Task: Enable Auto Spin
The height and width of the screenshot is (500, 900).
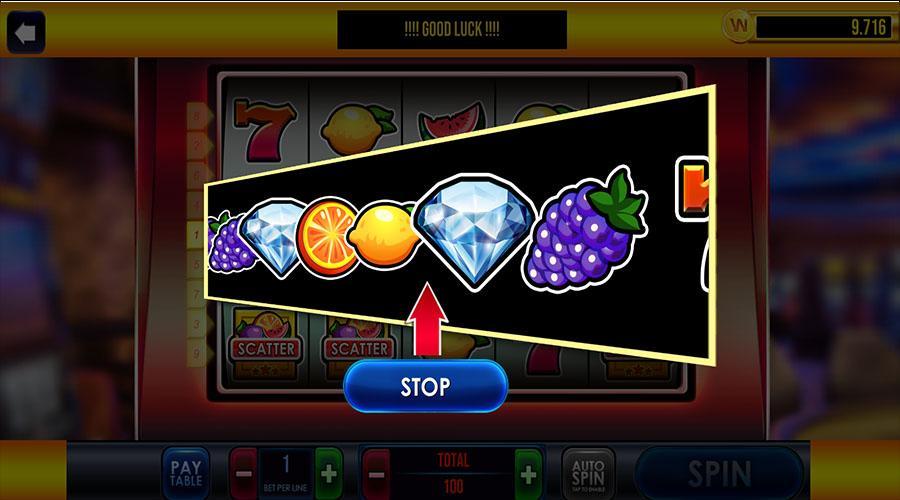Action: [x=588, y=474]
